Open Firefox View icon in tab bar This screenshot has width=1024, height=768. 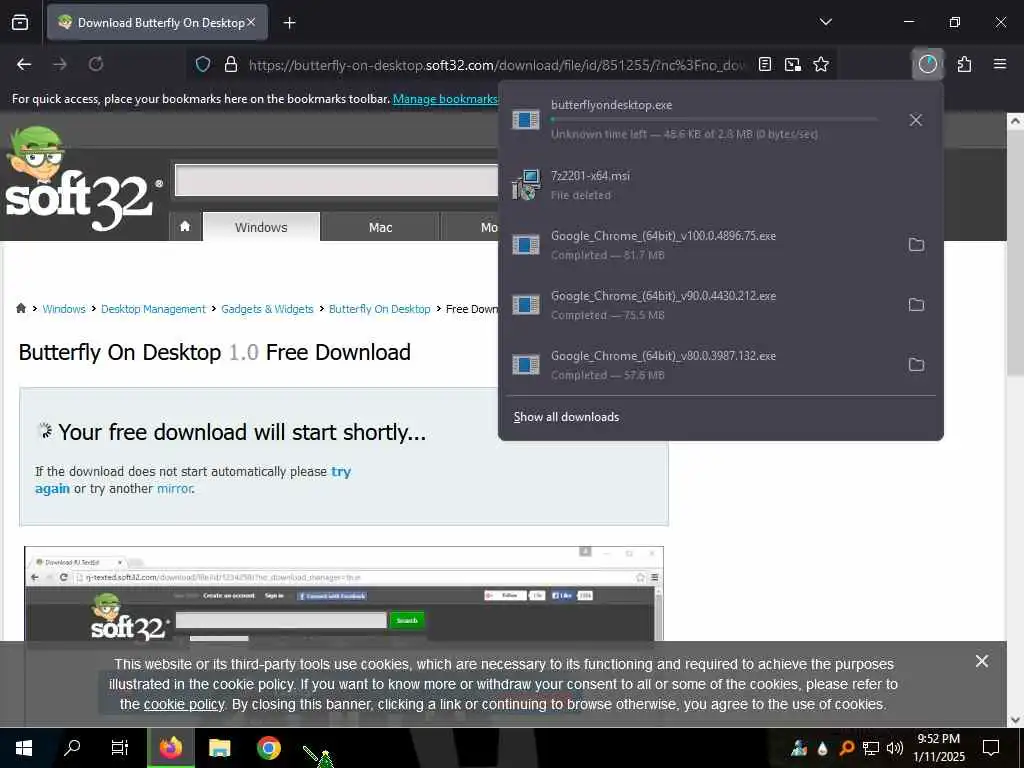[20, 22]
